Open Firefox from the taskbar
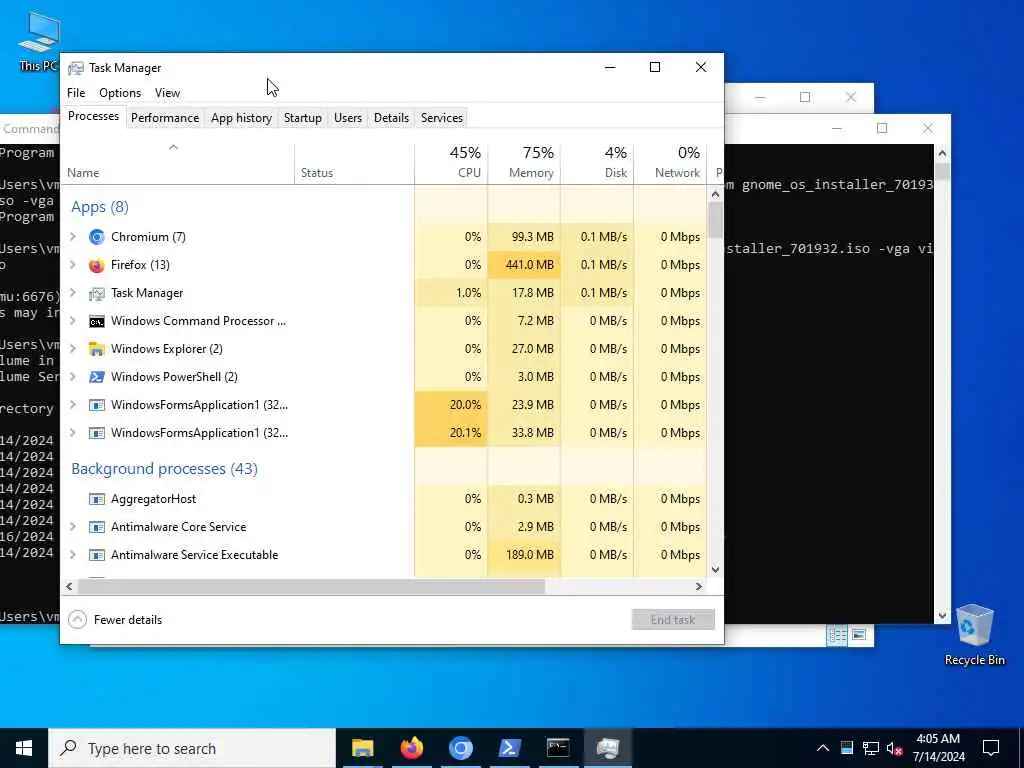The height and width of the screenshot is (768, 1024). click(411, 748)
